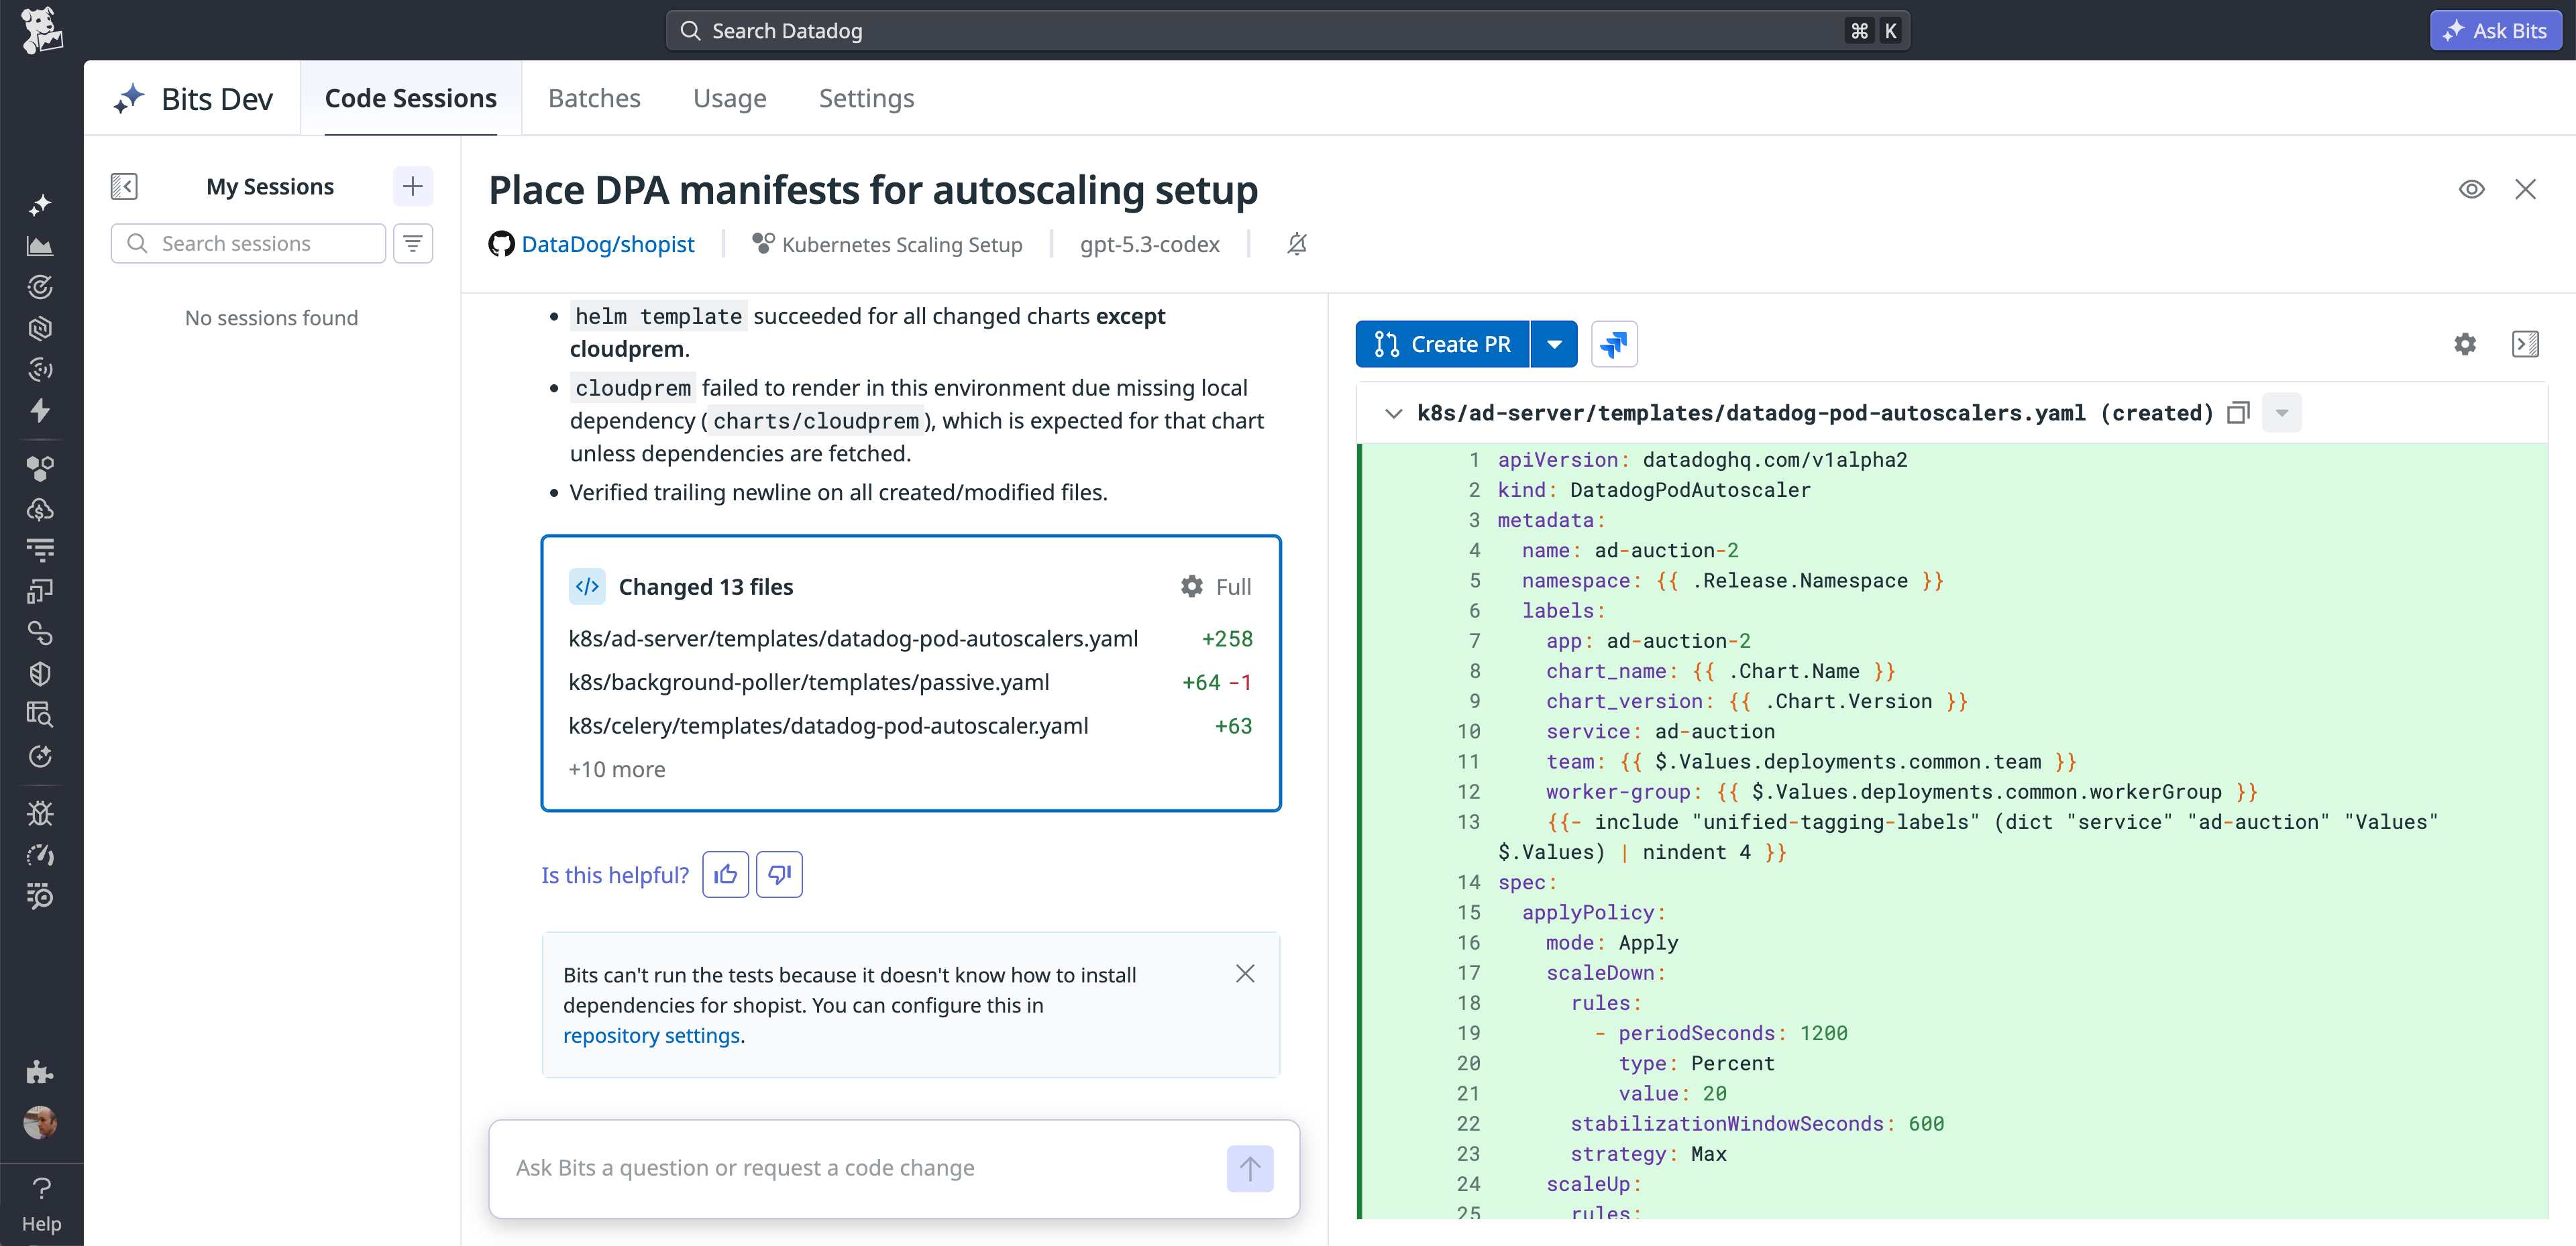
Task: Open the repository settings link
Action: [651, 1035]
